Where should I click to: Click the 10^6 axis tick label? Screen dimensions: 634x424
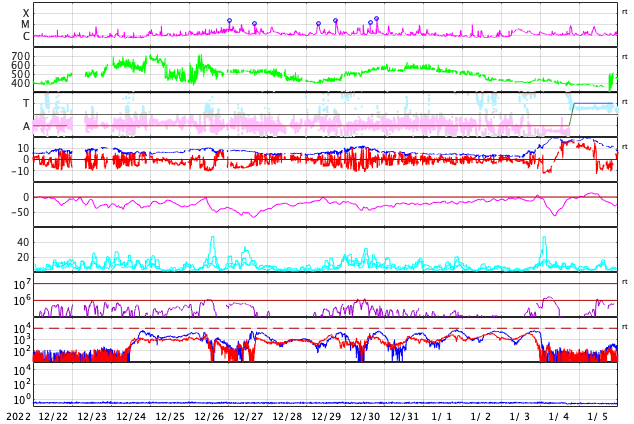(x=22, y=301)
